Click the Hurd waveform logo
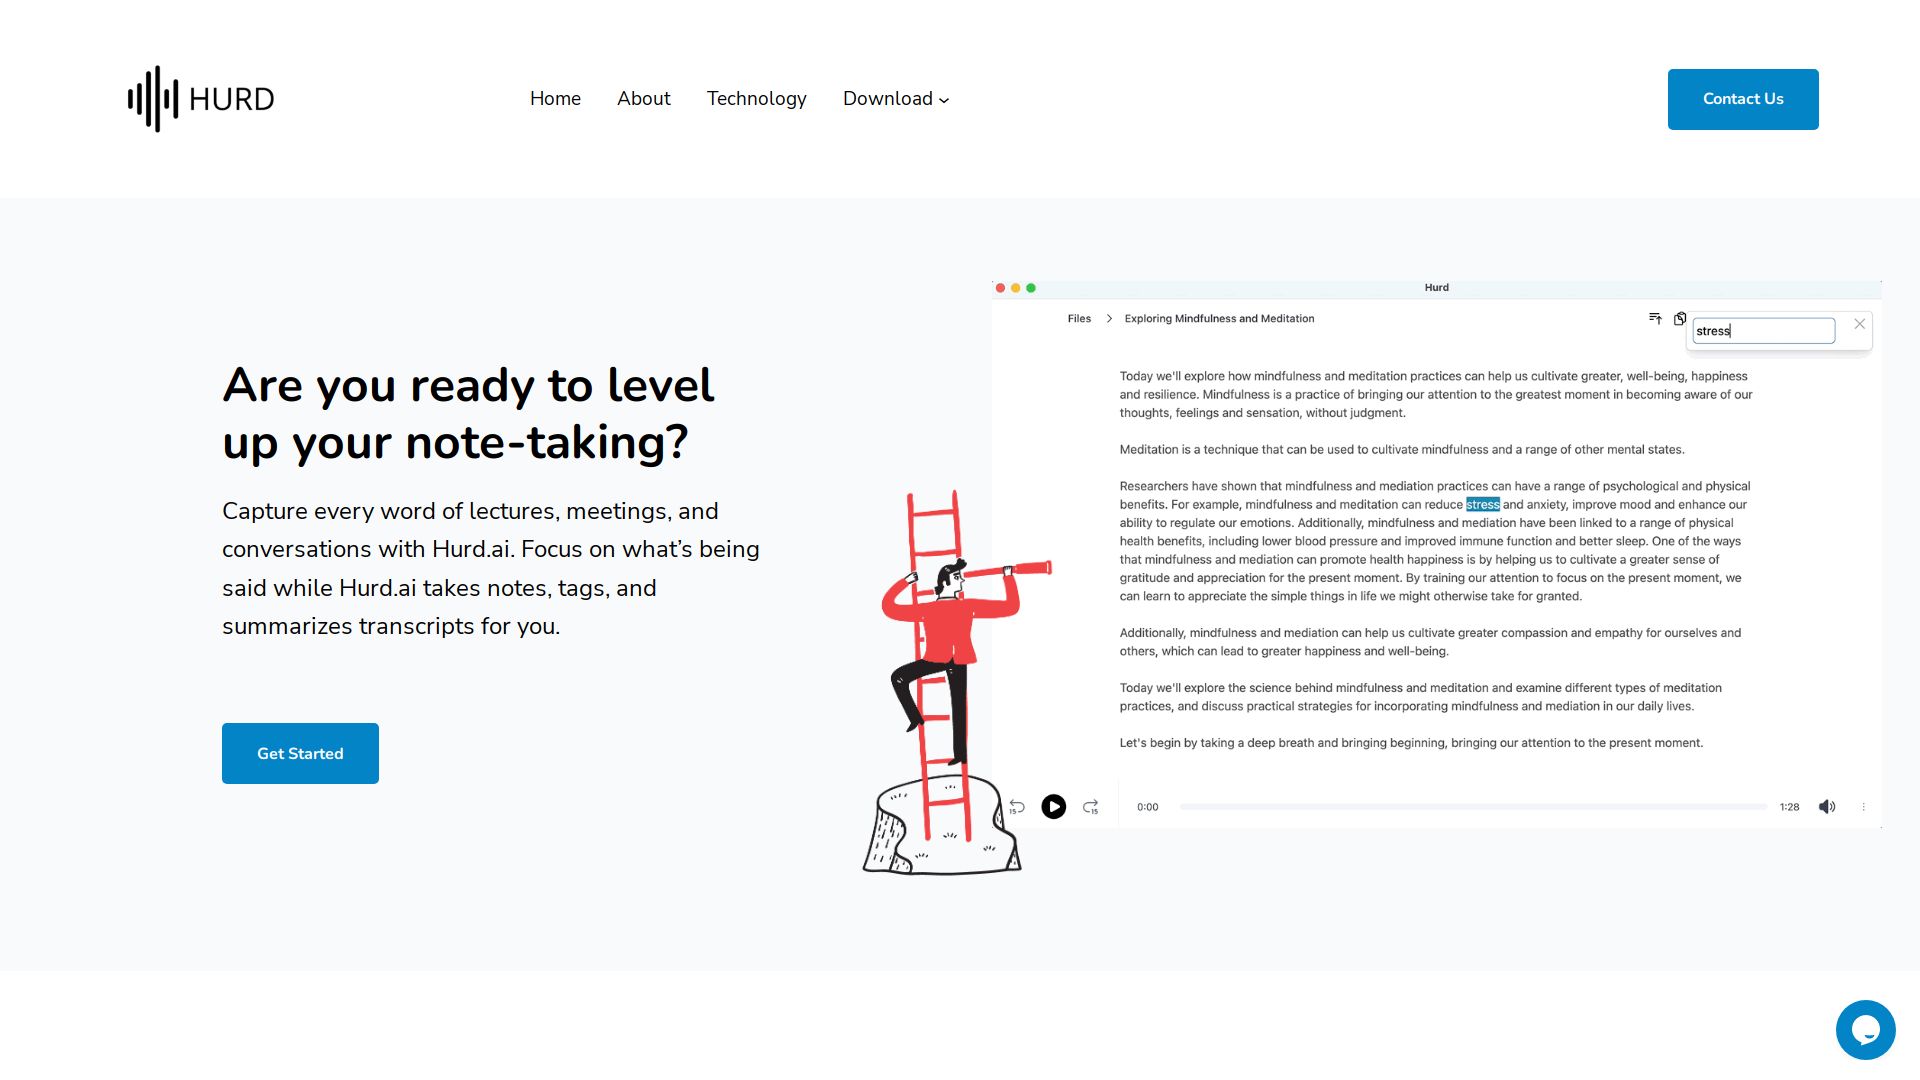 point(153,99)
